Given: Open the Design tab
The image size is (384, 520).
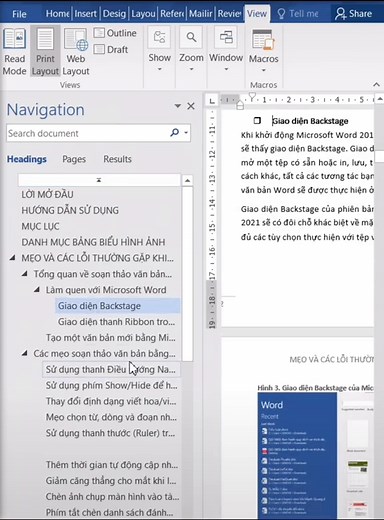Looking at the screenshot, I should click(114, 14).
